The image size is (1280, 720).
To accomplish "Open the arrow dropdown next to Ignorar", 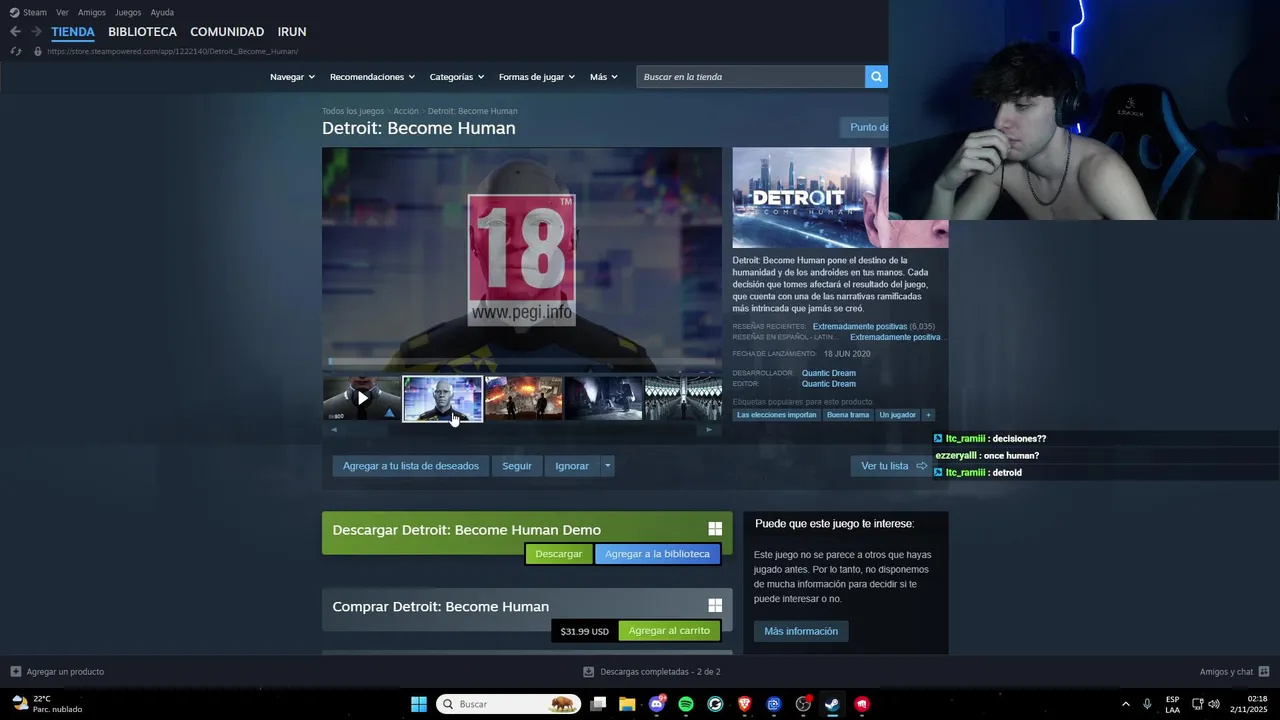I will point(607,466).
